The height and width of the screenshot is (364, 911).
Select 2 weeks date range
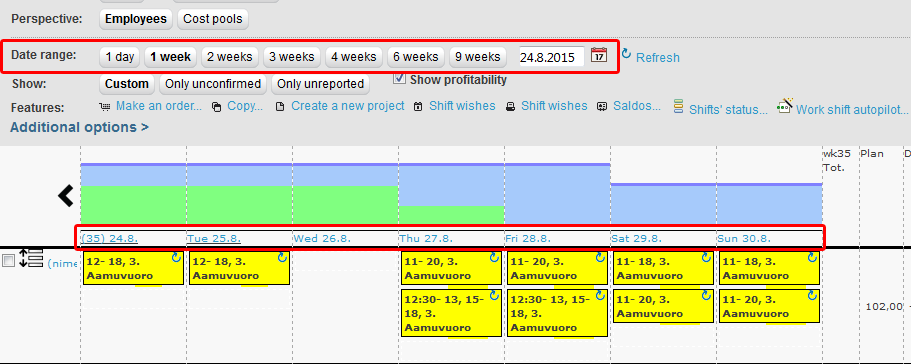coord(229,57)
